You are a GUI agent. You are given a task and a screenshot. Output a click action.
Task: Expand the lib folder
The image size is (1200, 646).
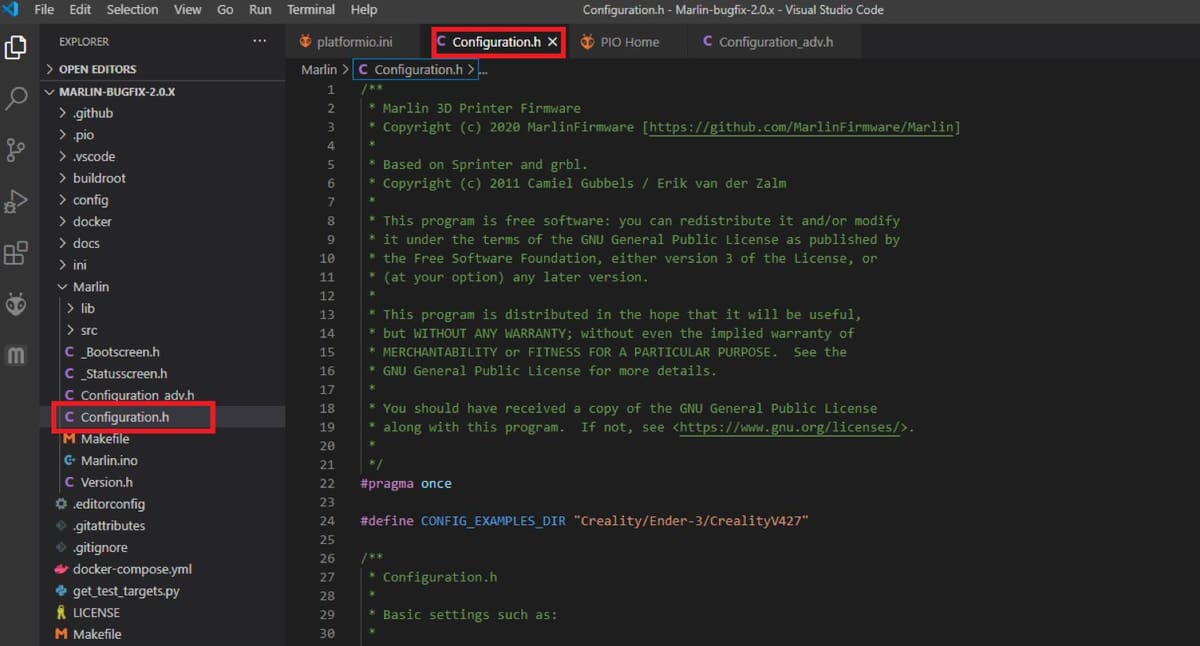click(x=88, y=309)
